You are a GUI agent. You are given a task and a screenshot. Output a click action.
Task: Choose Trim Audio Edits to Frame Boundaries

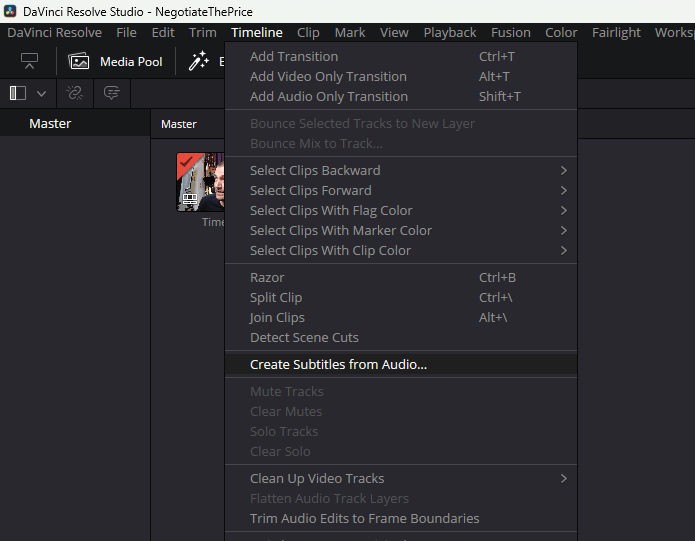(x=401, y=518)
